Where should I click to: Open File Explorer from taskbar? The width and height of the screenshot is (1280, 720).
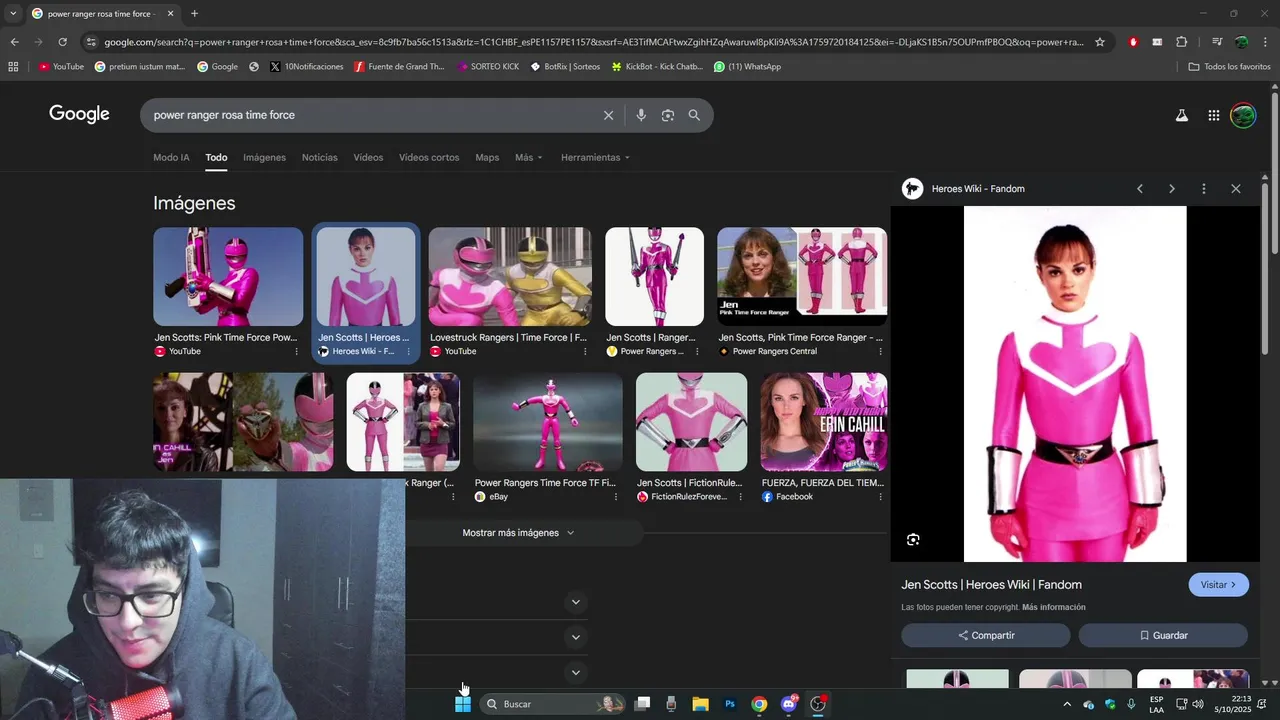click(700, 704)
